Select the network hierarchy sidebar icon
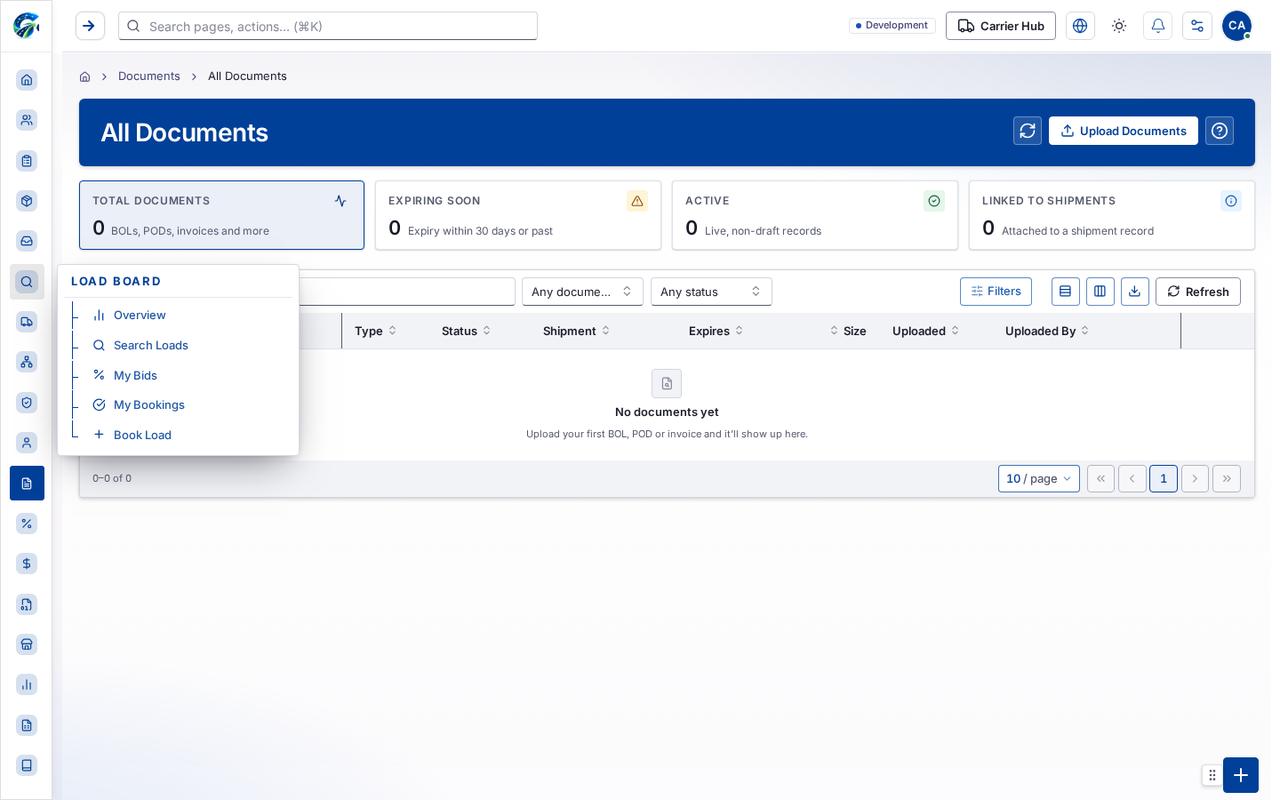The image size is (1280, 800). pyautogui.click(x=27, y=362)
